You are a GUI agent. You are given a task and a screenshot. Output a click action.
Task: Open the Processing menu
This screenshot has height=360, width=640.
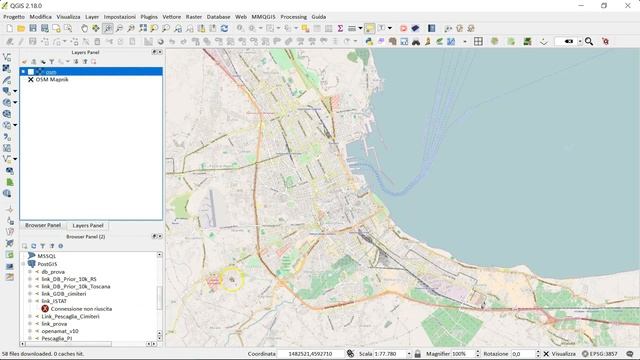click(x=293, y=17)
